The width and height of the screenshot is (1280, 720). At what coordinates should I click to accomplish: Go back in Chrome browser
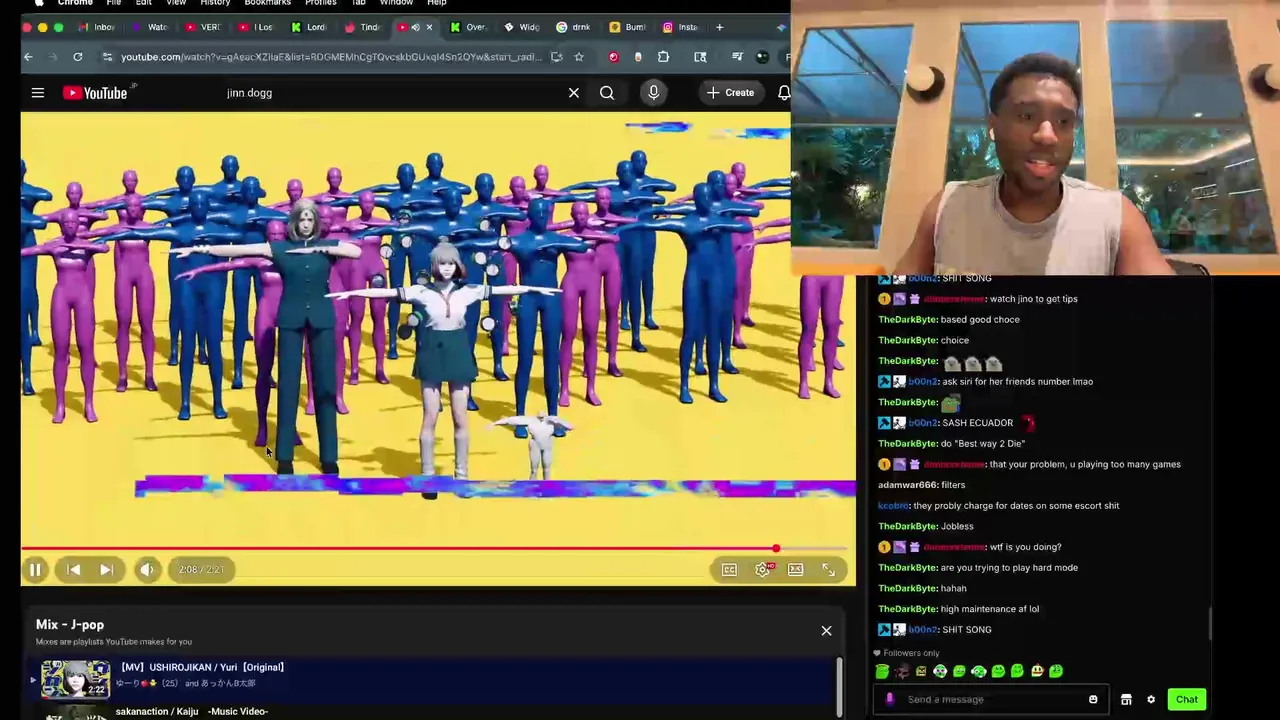tap(28, 57)
